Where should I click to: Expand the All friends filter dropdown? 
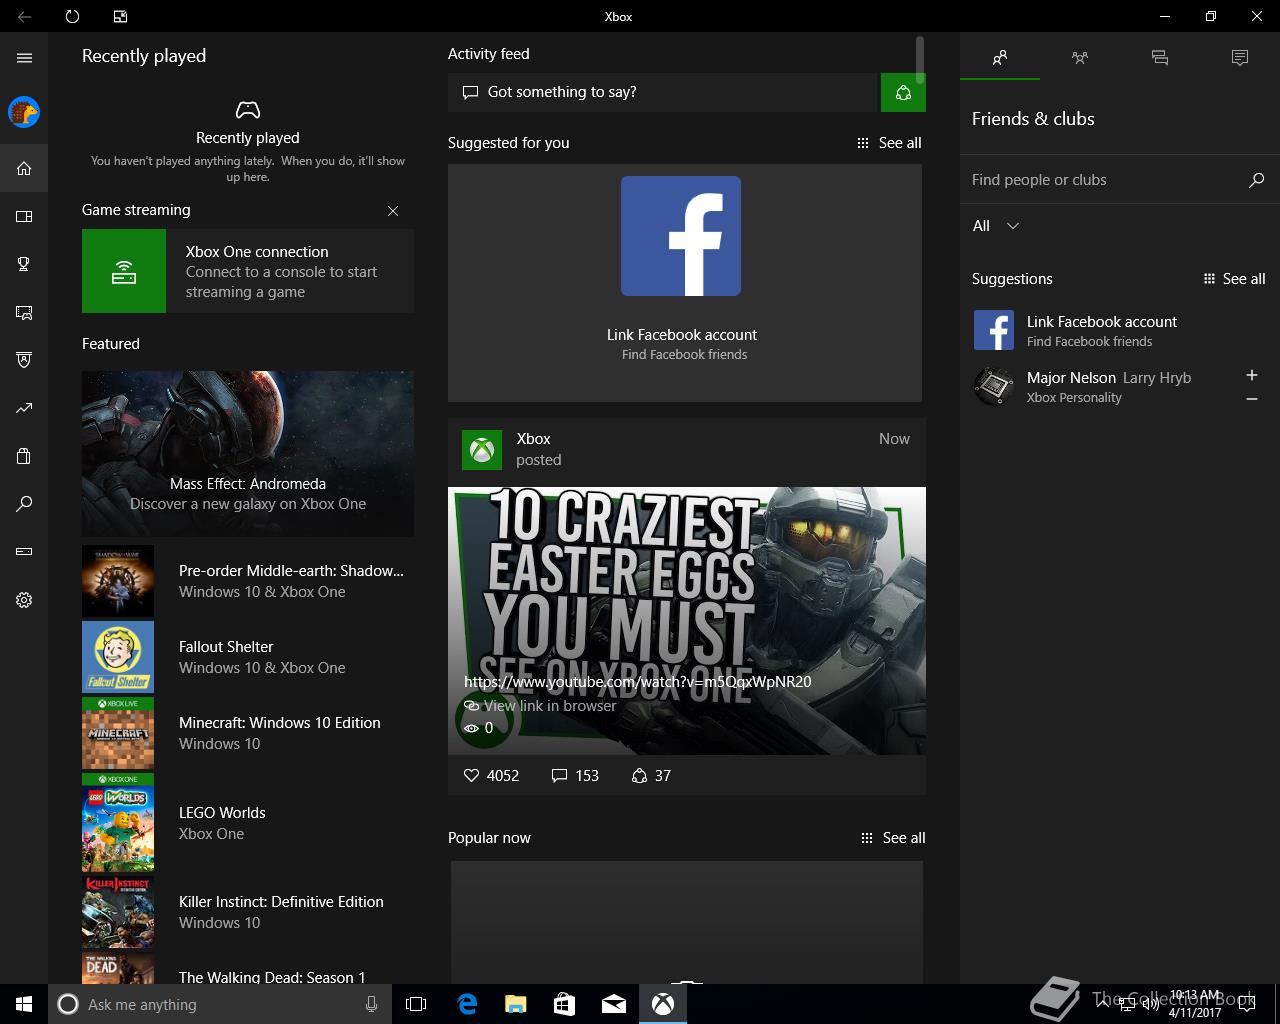(996, 226)
